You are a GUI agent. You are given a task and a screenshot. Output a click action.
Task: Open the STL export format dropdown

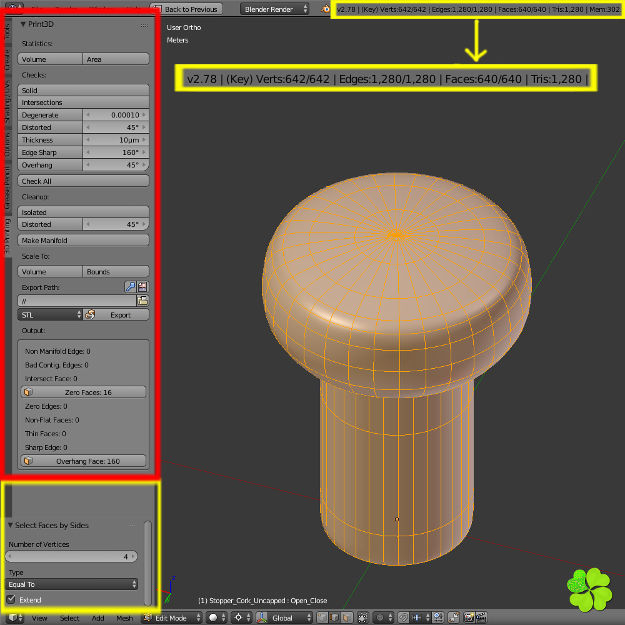50,315
